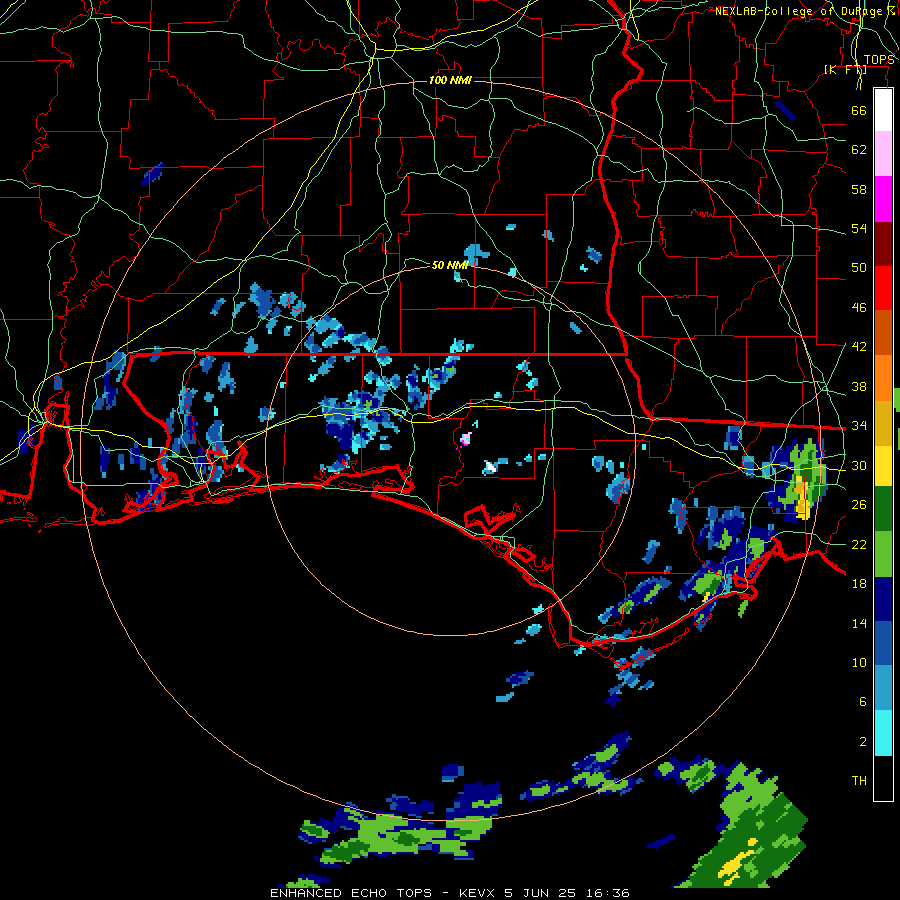Screen dimensions: 900x900
Task: Click the small magenta echo near the radar center
Action: pyautogui.click(x=465, y=440)
